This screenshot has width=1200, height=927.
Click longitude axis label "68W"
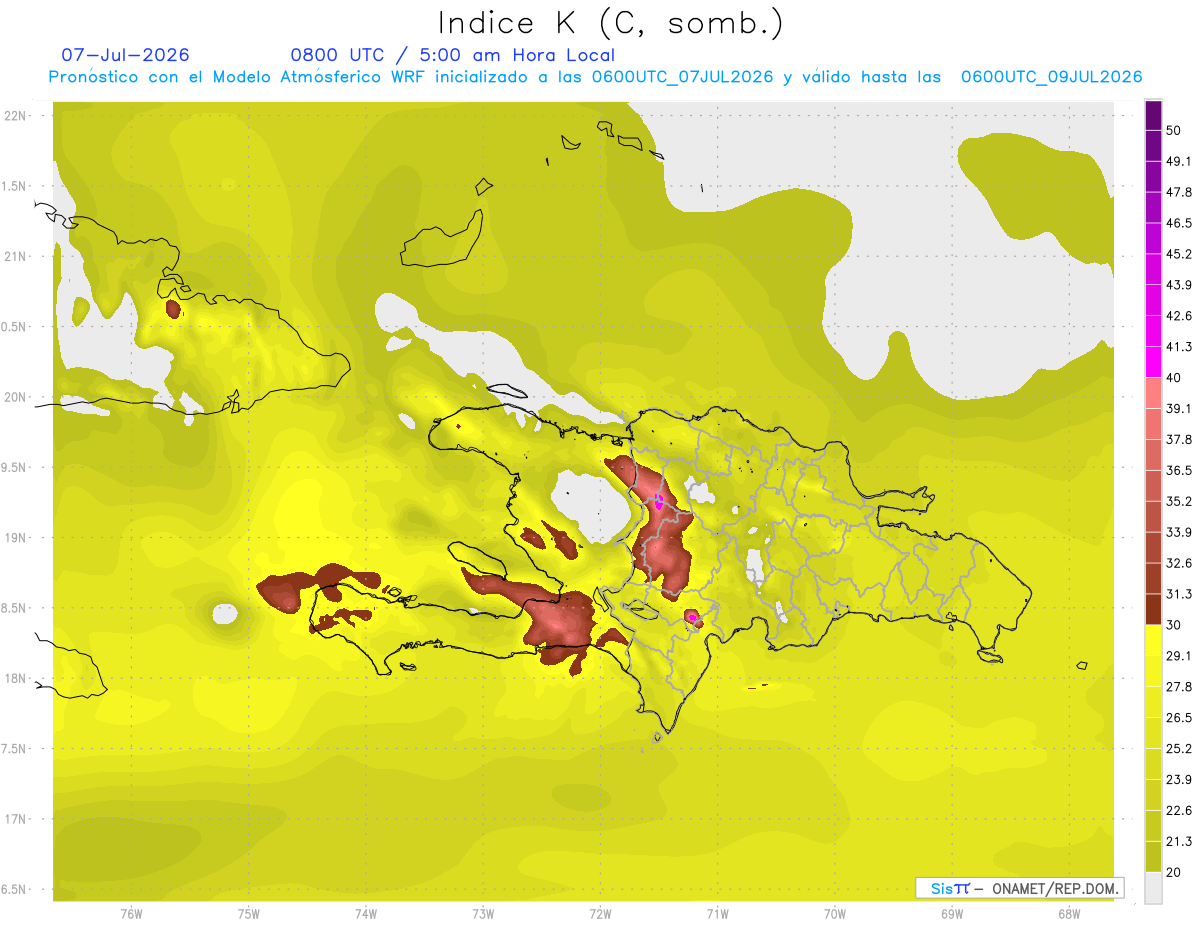(x=1069, y=914)
